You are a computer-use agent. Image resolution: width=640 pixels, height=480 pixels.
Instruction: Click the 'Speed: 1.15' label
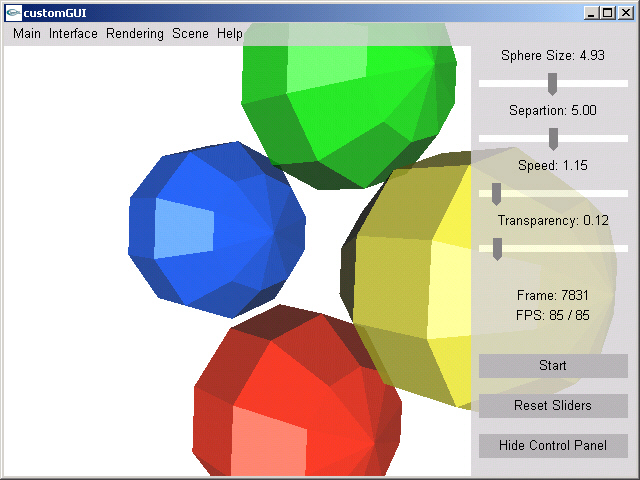coord(553,165)
